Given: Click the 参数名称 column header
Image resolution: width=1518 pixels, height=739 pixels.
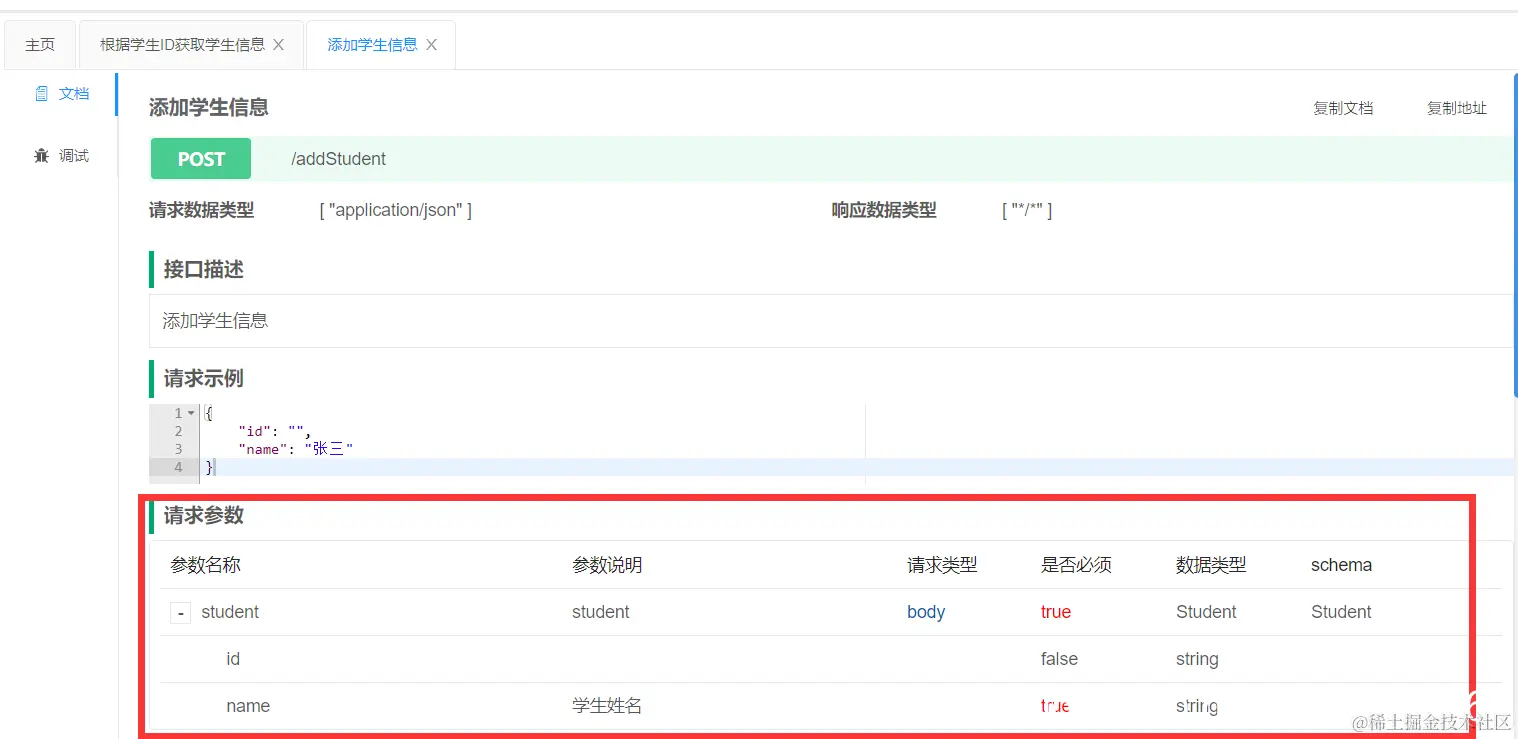Looking at the screenshot, I should tap(206, 565).
